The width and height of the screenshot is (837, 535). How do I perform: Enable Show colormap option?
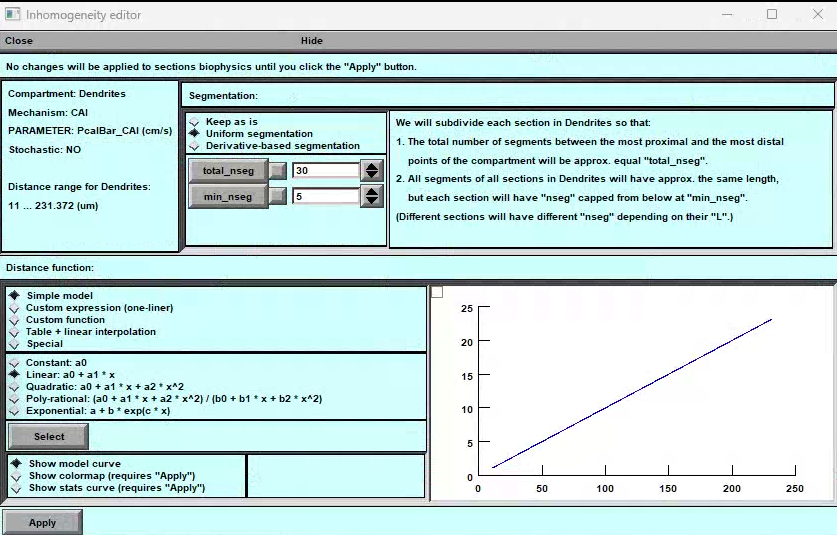tap(14, 476)
